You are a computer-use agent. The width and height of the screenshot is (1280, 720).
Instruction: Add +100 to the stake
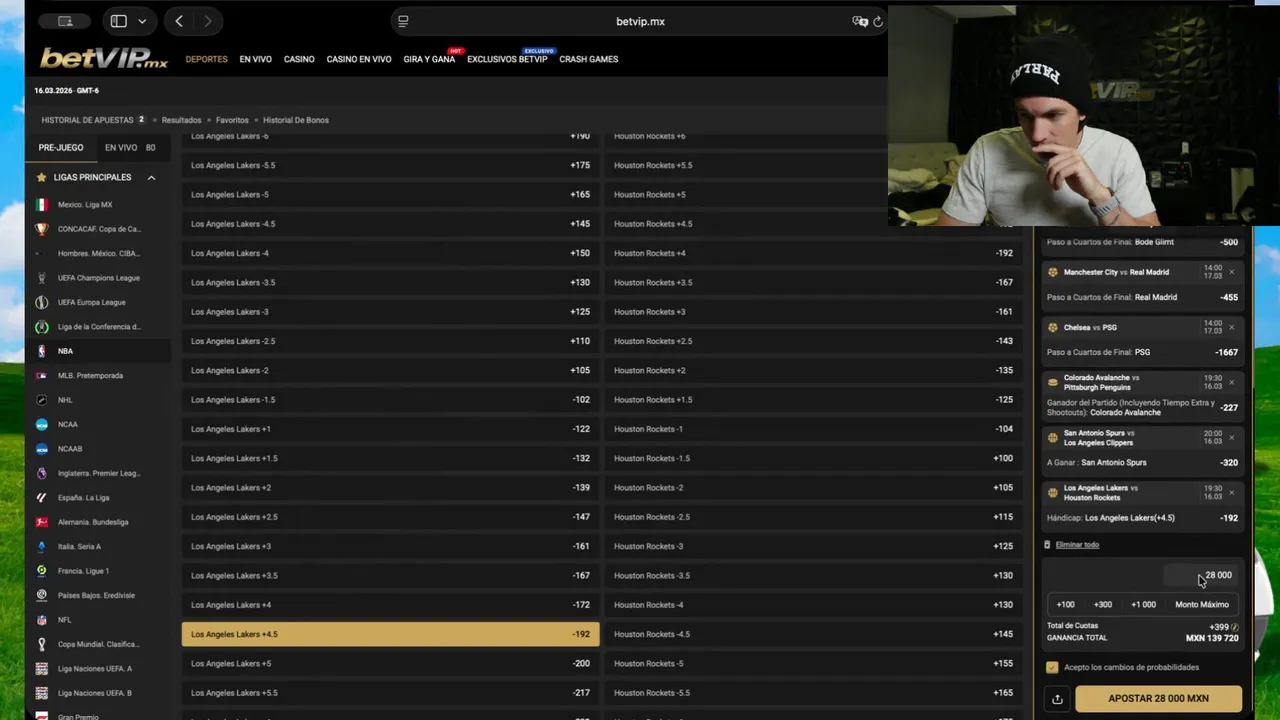tap(1065, 604)
